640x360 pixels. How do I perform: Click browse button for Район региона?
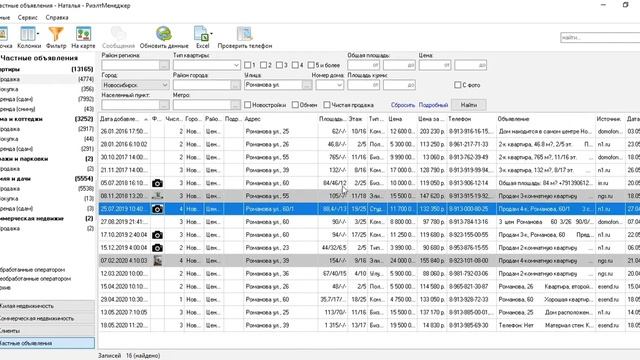point(164,65)
